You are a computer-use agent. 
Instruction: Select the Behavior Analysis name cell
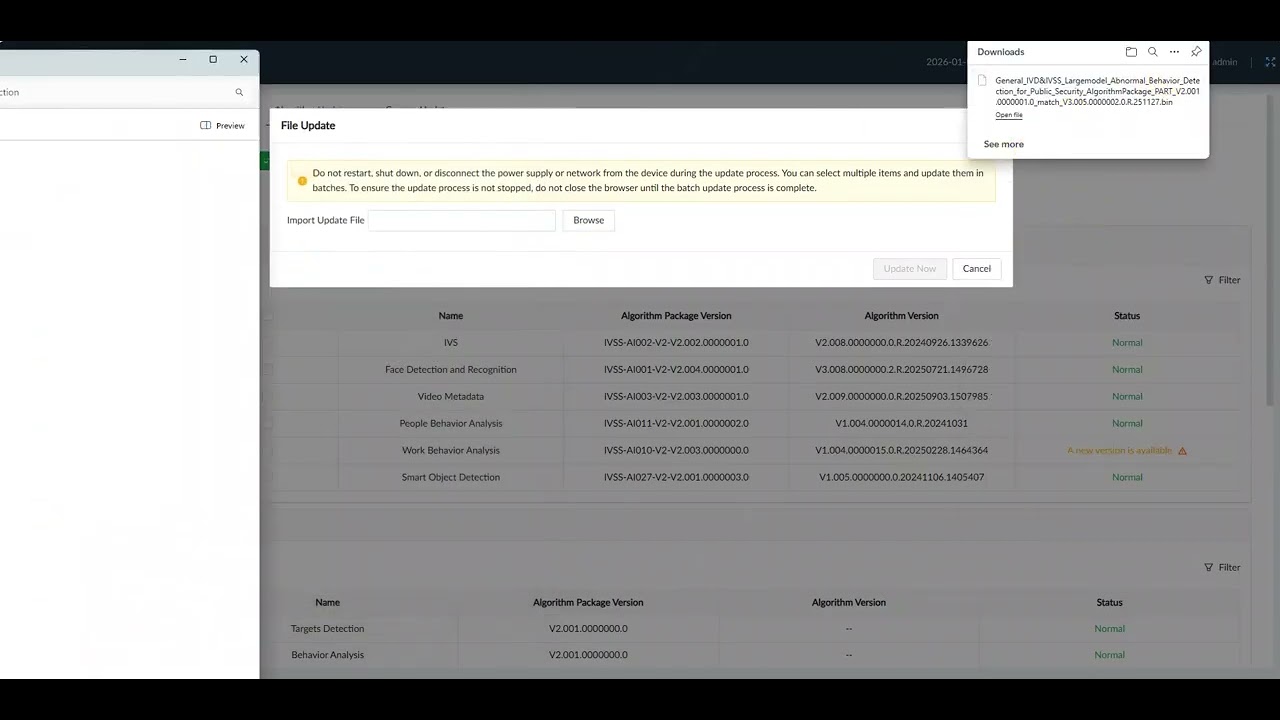(x=328, y=655)
